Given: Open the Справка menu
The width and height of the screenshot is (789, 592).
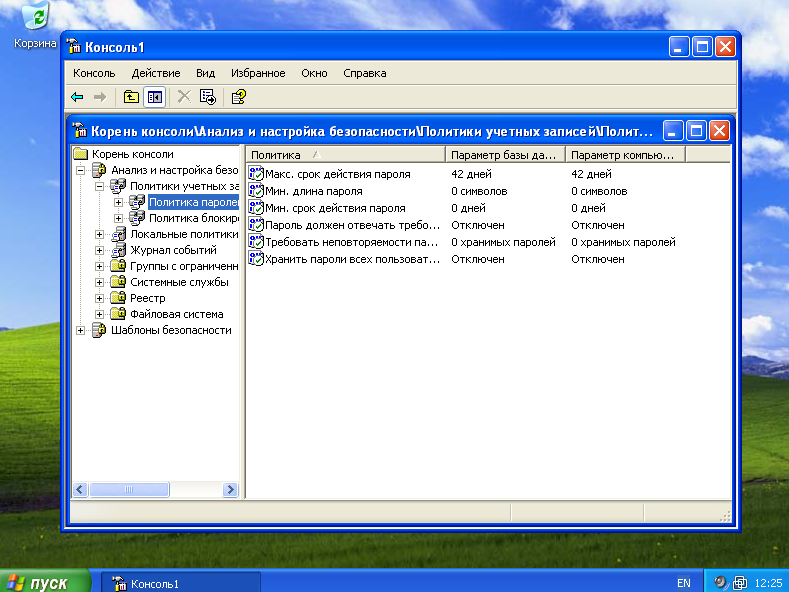Looking at the screenshot, I should tap(365, 73).
